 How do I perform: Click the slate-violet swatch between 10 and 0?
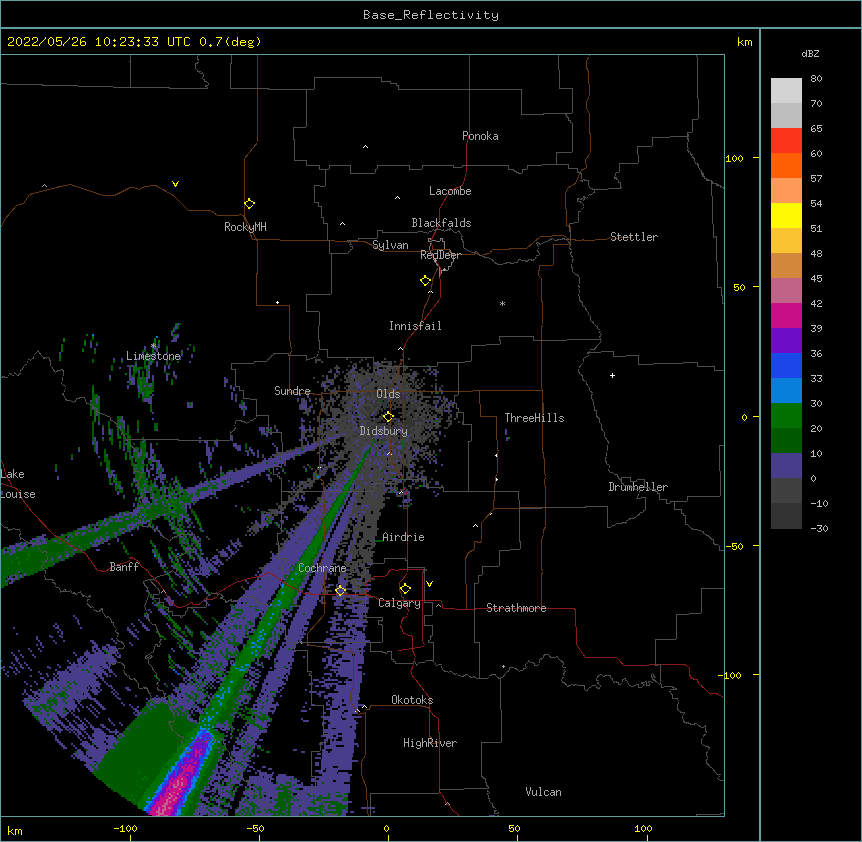click(x=786, y=466)
